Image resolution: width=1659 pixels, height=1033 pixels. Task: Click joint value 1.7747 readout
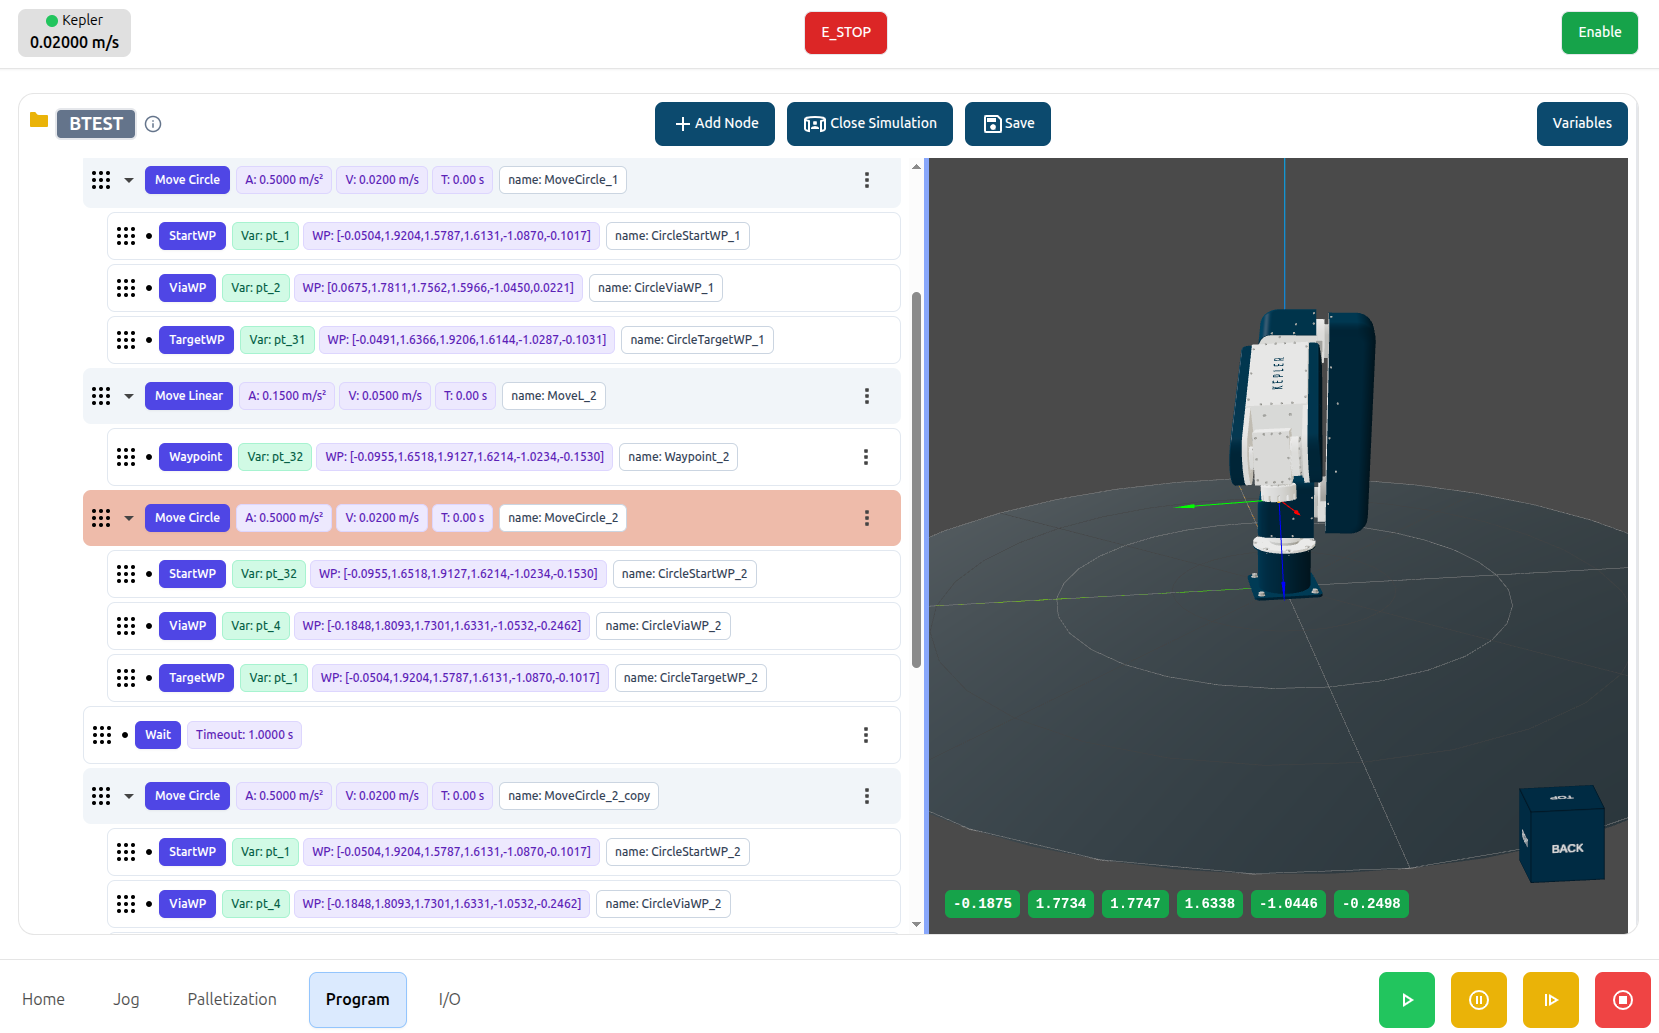1136,904
